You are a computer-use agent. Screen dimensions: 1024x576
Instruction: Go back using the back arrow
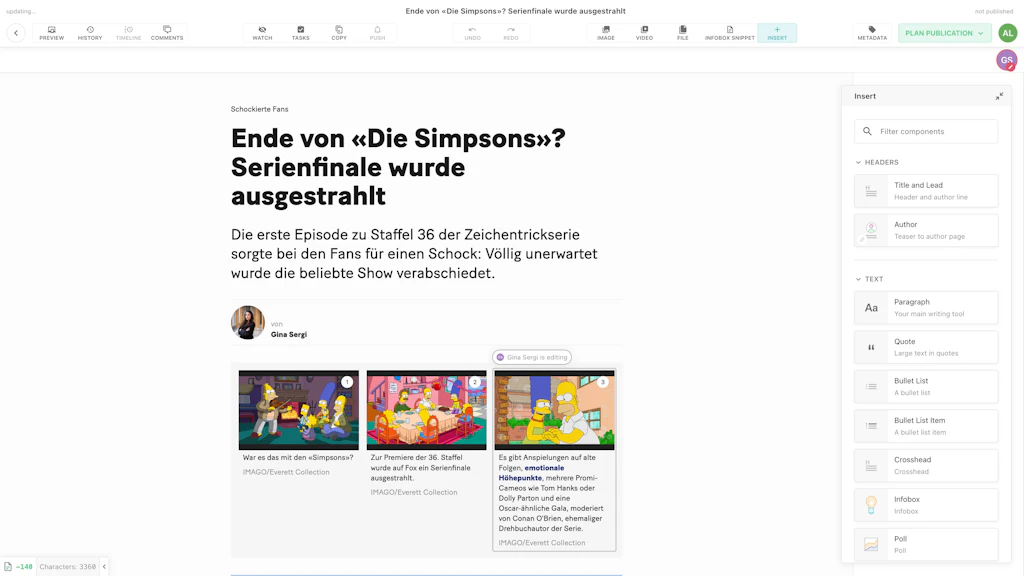(x=16, y=33)
